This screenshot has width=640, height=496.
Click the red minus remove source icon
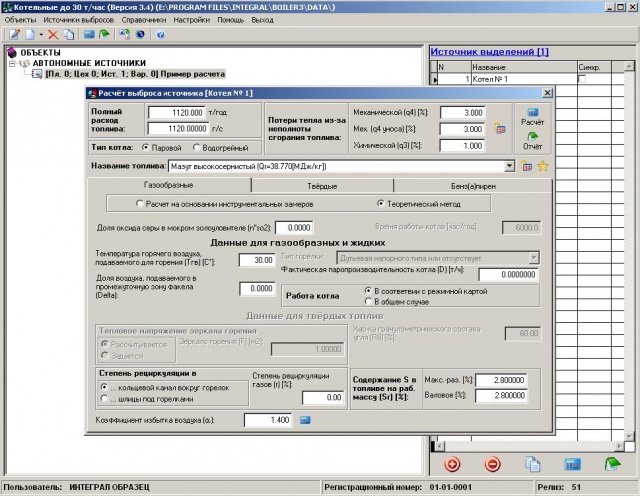(x=492, y=464)
